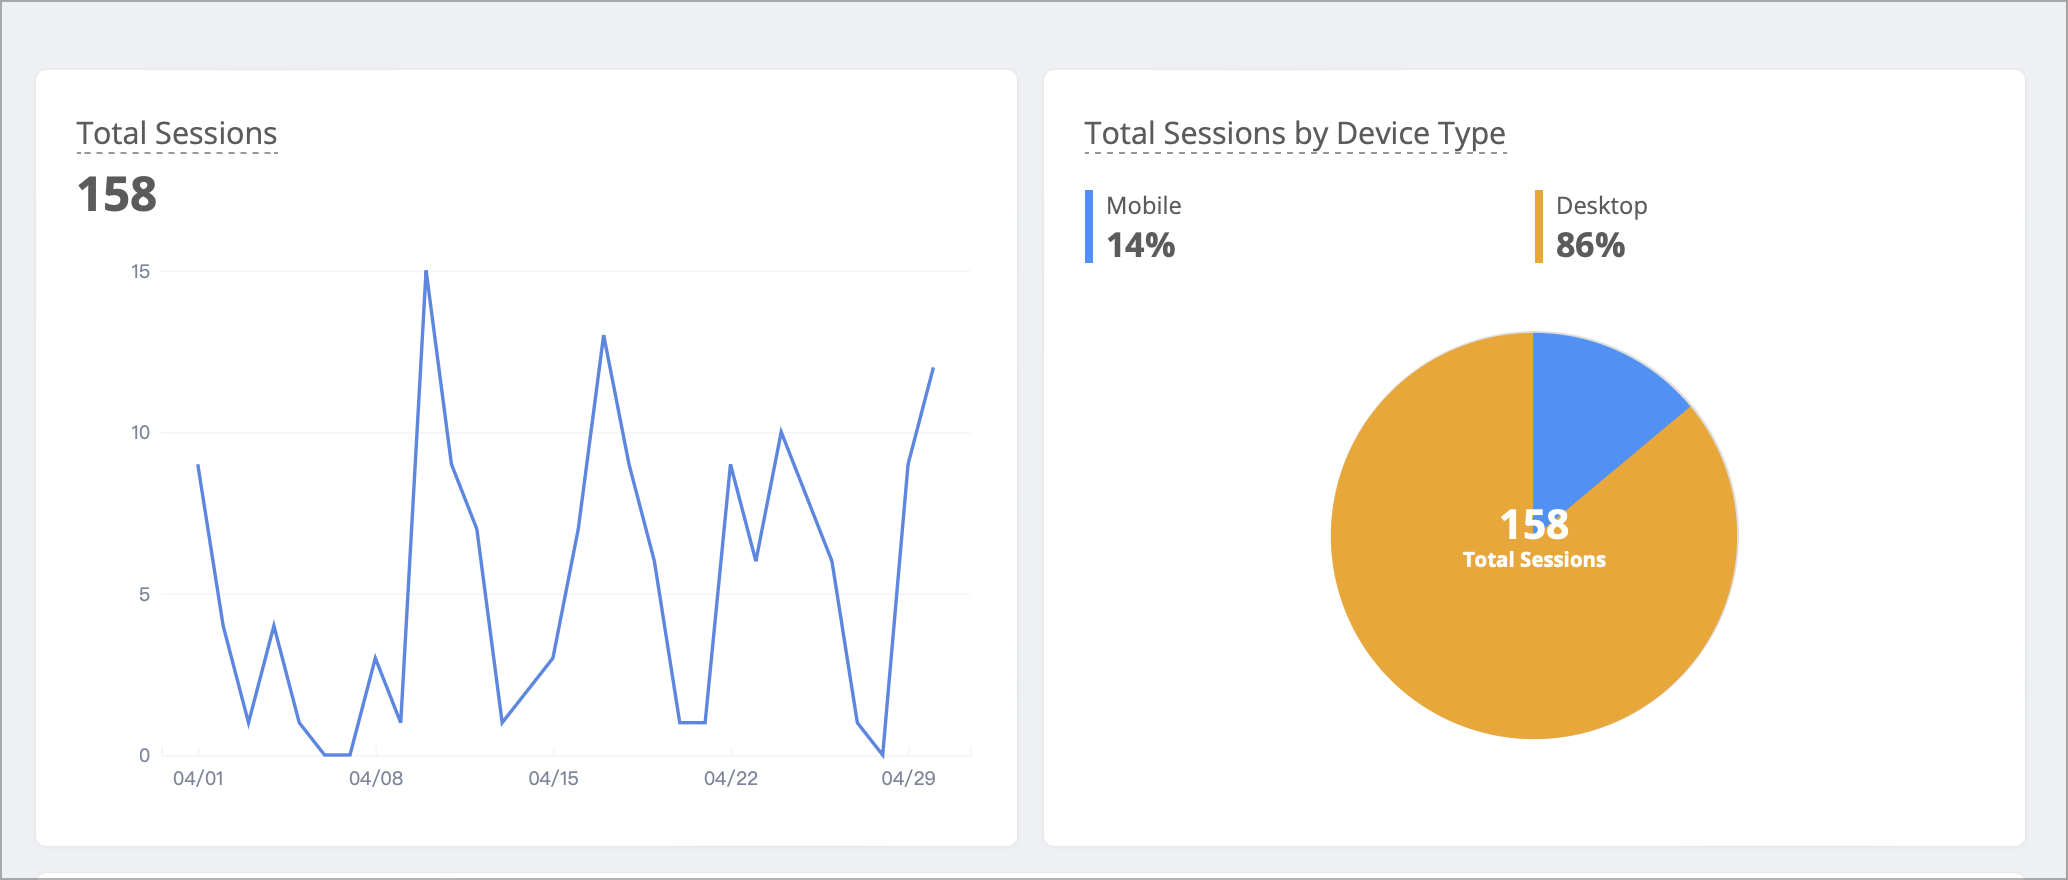The width and height of the screenshot is (2068, 880).
Task: Click the 10 y-axis tick label
Action: tap(140, 433)
